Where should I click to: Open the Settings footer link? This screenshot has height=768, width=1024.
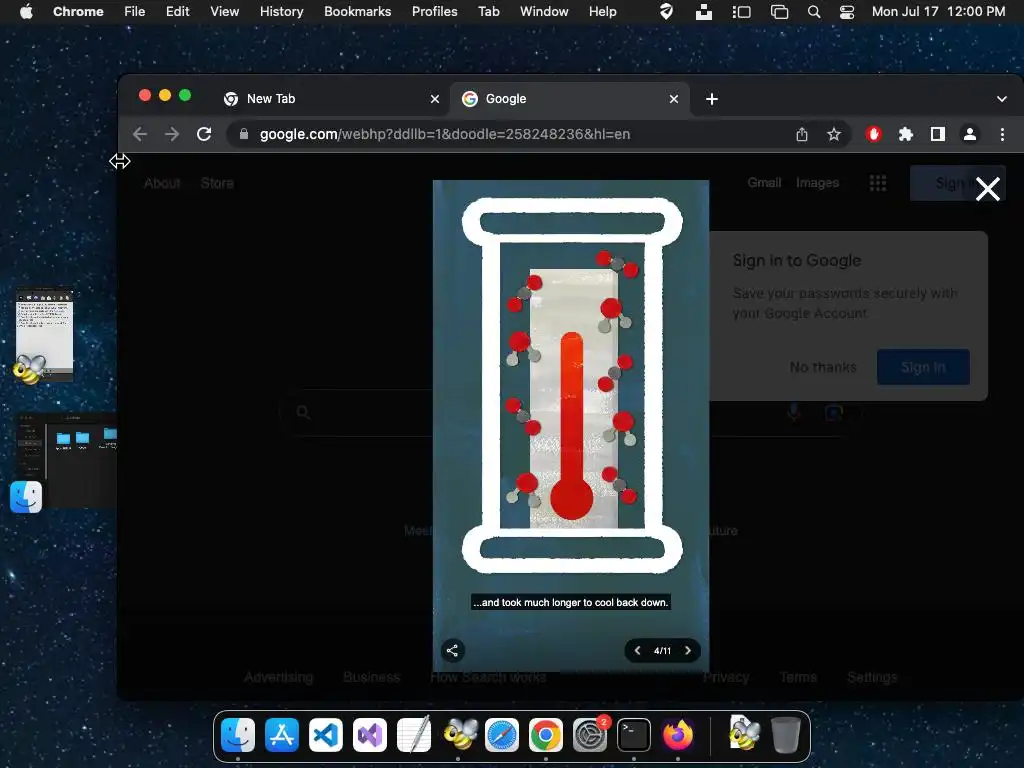872,677
